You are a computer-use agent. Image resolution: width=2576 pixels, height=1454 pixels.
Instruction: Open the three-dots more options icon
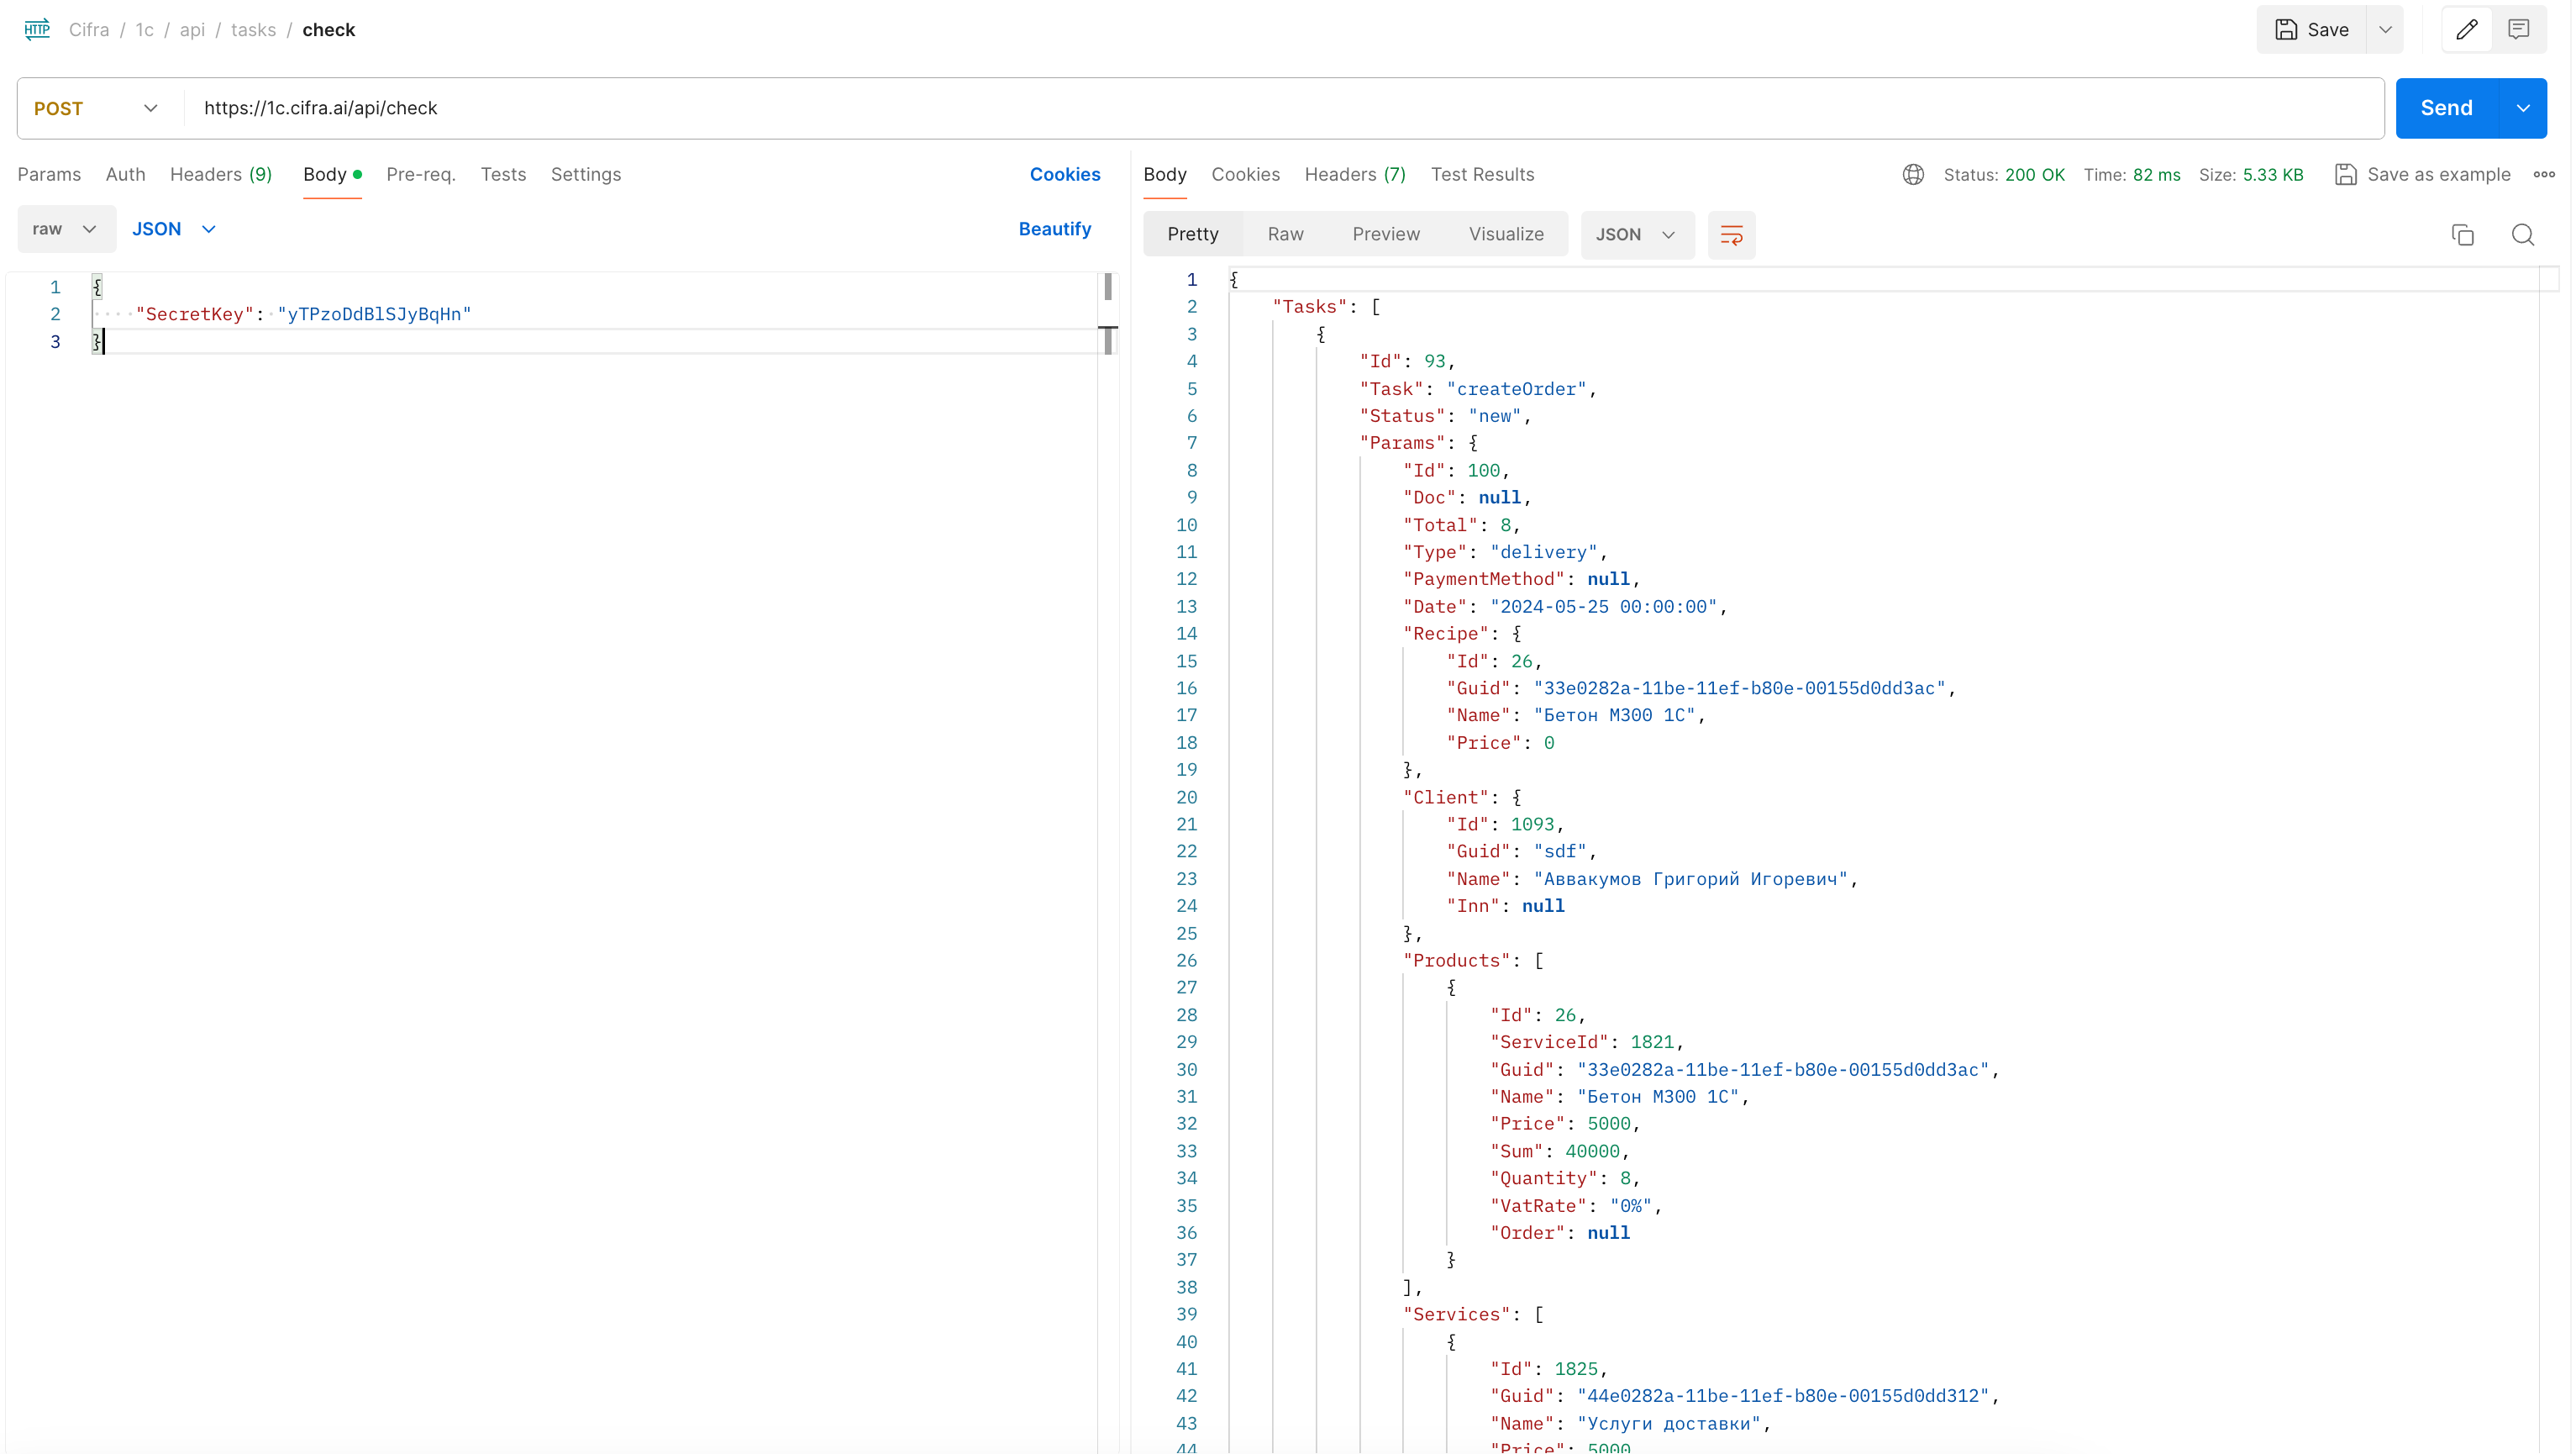pyautogui.click(x=2544, y=175)
